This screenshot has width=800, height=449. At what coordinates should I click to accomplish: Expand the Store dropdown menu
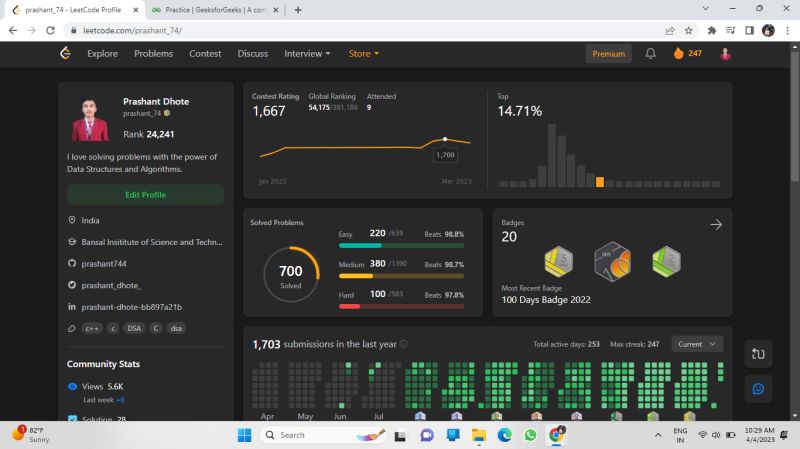[364, 54]
